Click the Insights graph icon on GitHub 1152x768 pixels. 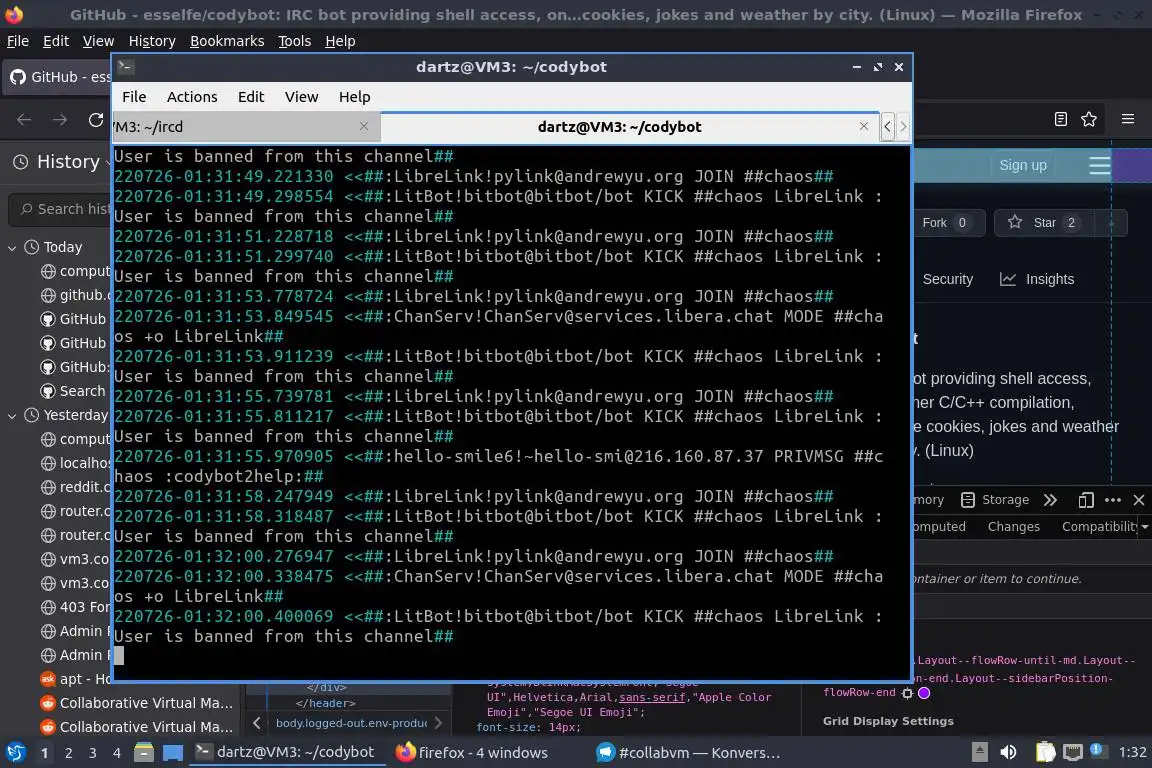tap(1008, 279)
